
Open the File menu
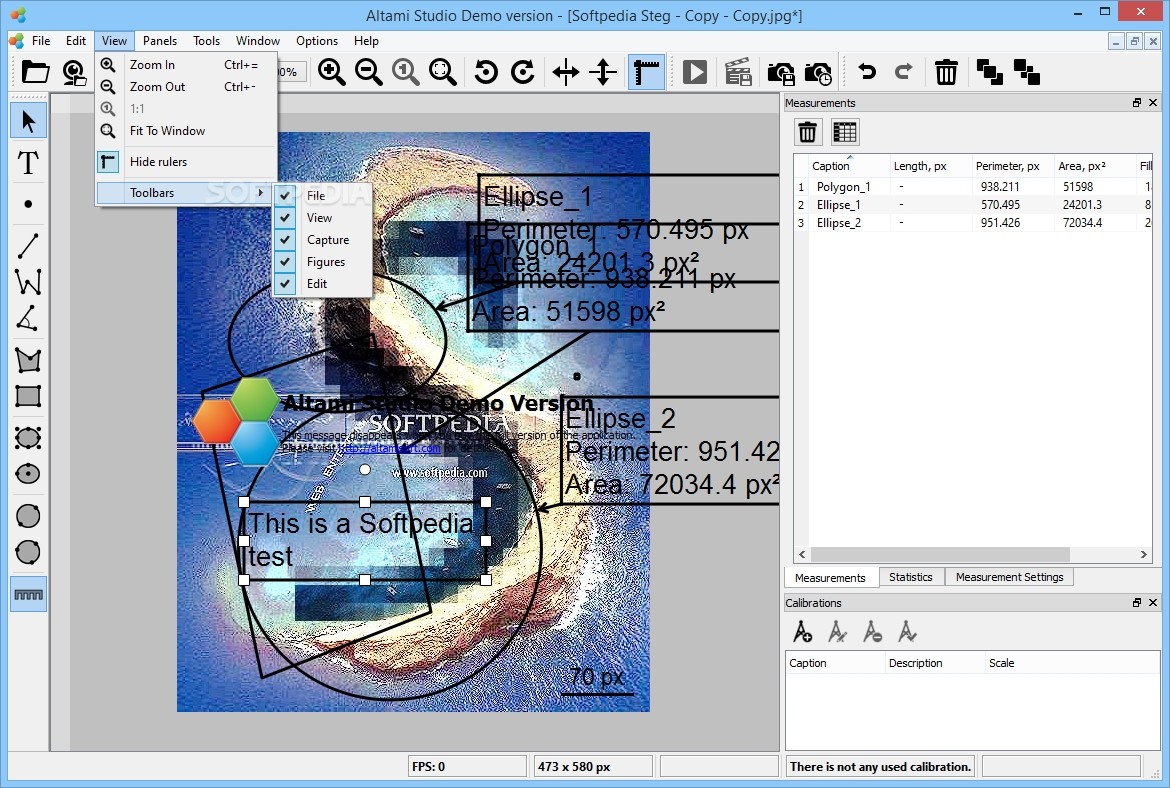click(41, 41)
